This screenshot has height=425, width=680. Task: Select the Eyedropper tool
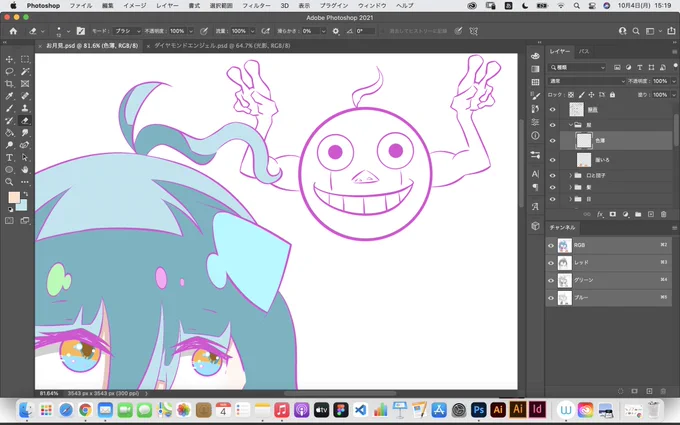[9, 96]
